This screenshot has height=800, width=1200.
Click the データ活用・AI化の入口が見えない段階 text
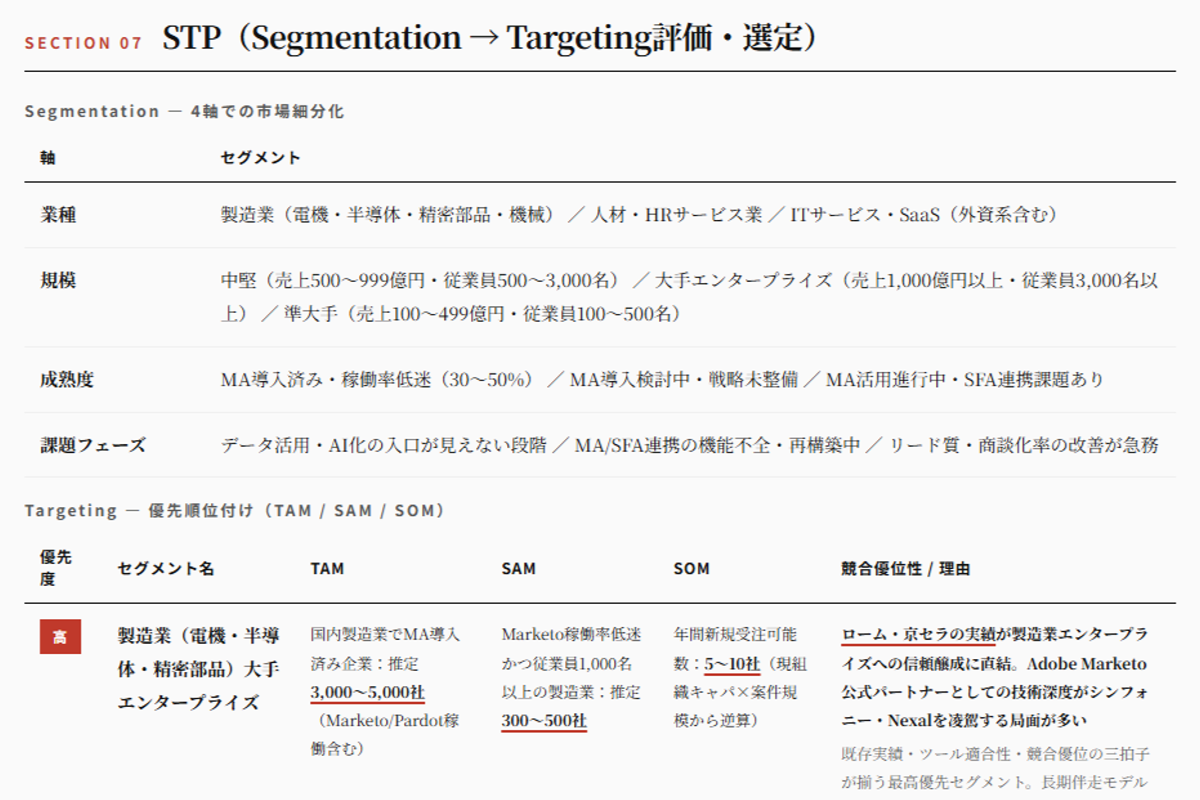383,445
